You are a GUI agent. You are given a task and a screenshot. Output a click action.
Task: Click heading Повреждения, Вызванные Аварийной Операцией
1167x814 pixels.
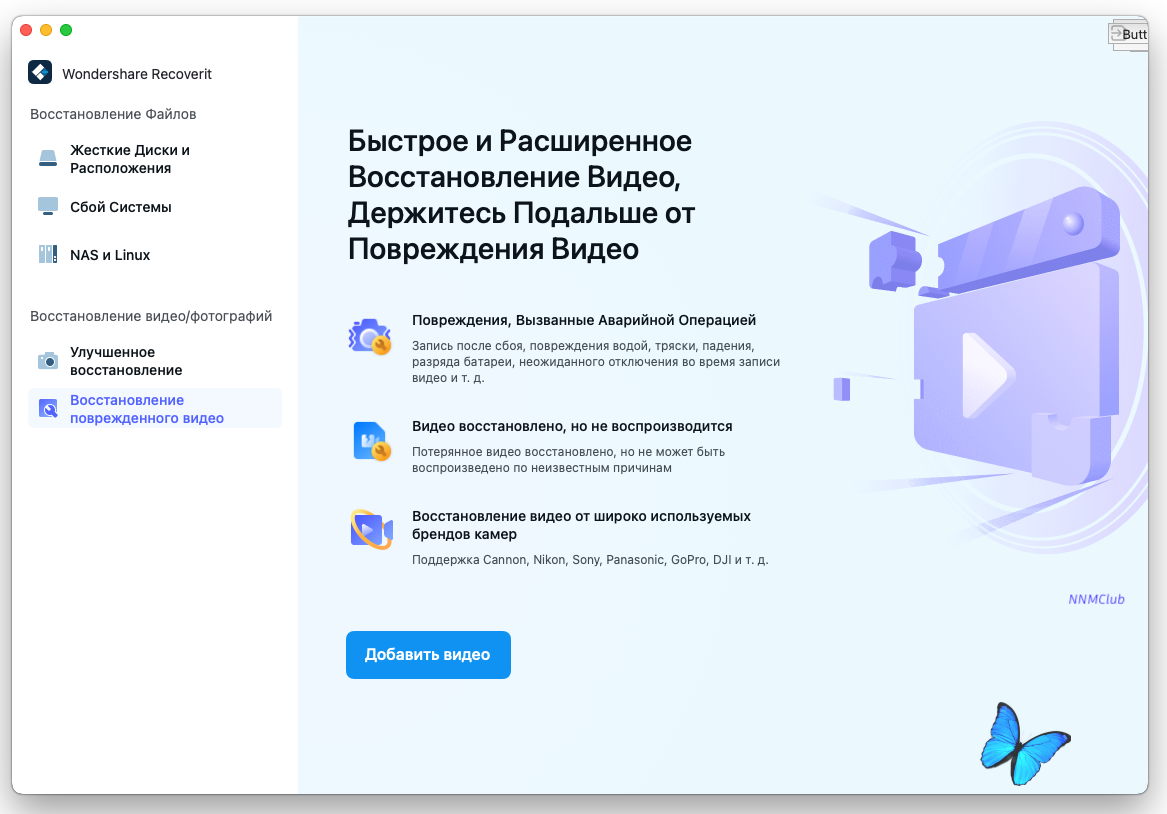(584, 320)
